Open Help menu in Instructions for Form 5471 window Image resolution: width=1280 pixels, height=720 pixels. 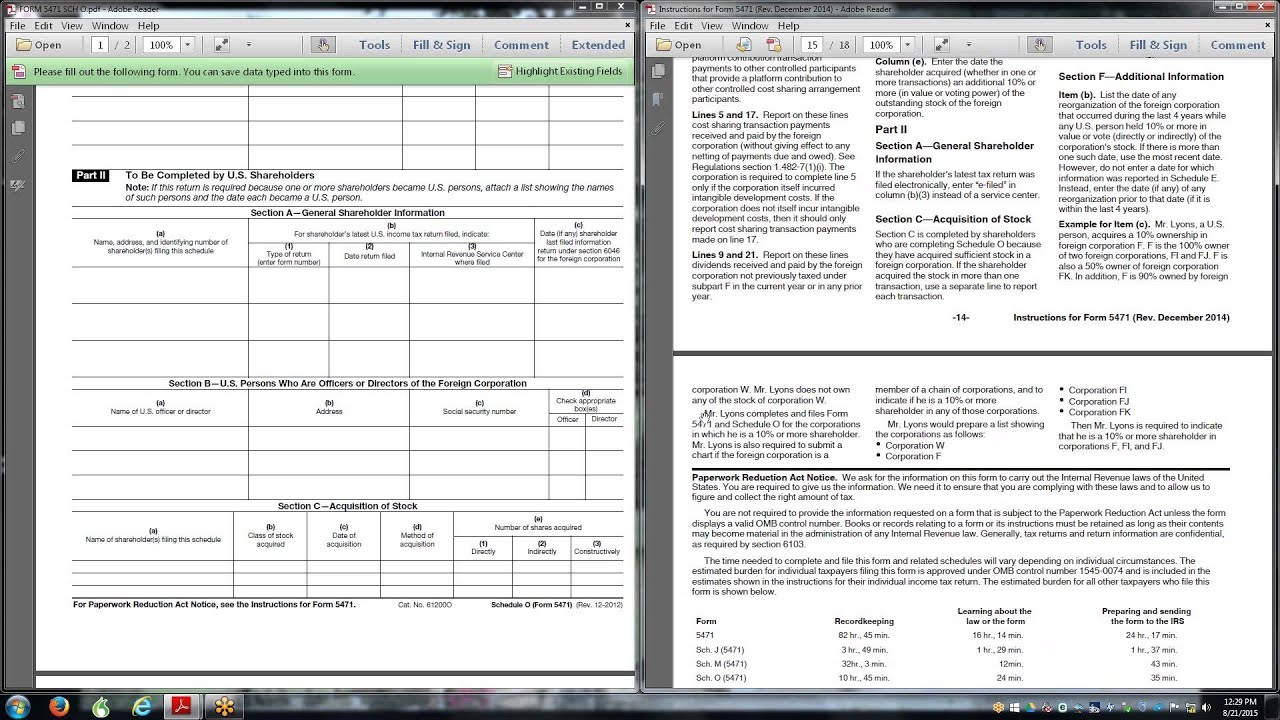click(x=789, y=26)
